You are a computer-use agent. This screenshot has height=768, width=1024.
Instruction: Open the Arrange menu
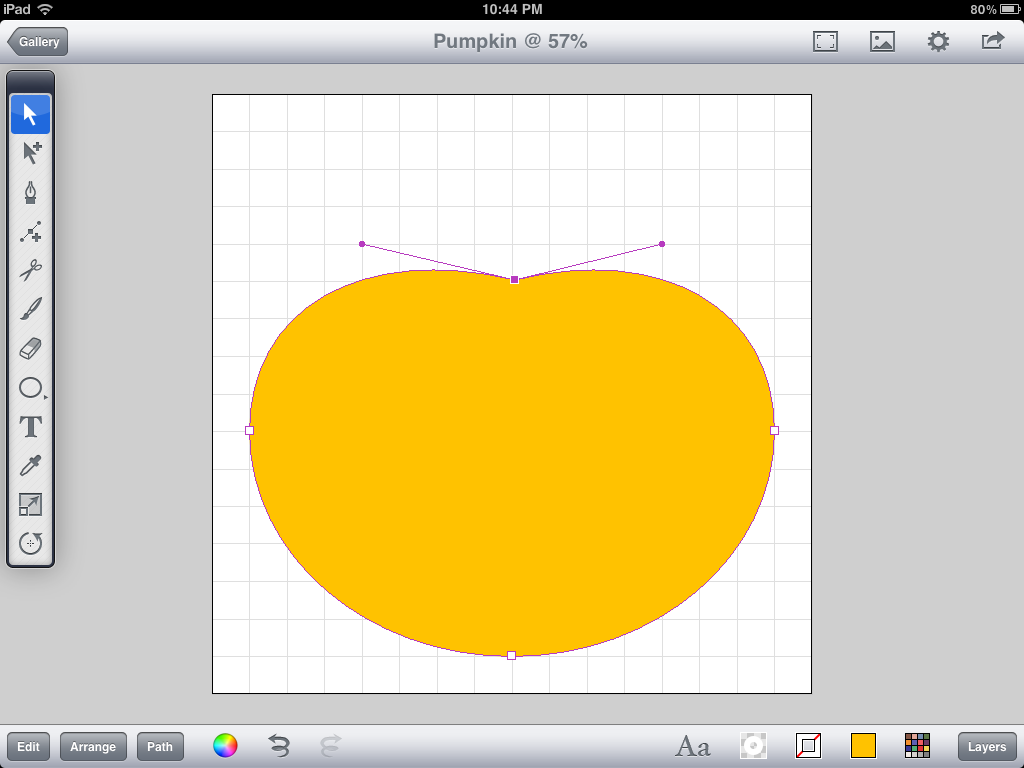(93, 746)
